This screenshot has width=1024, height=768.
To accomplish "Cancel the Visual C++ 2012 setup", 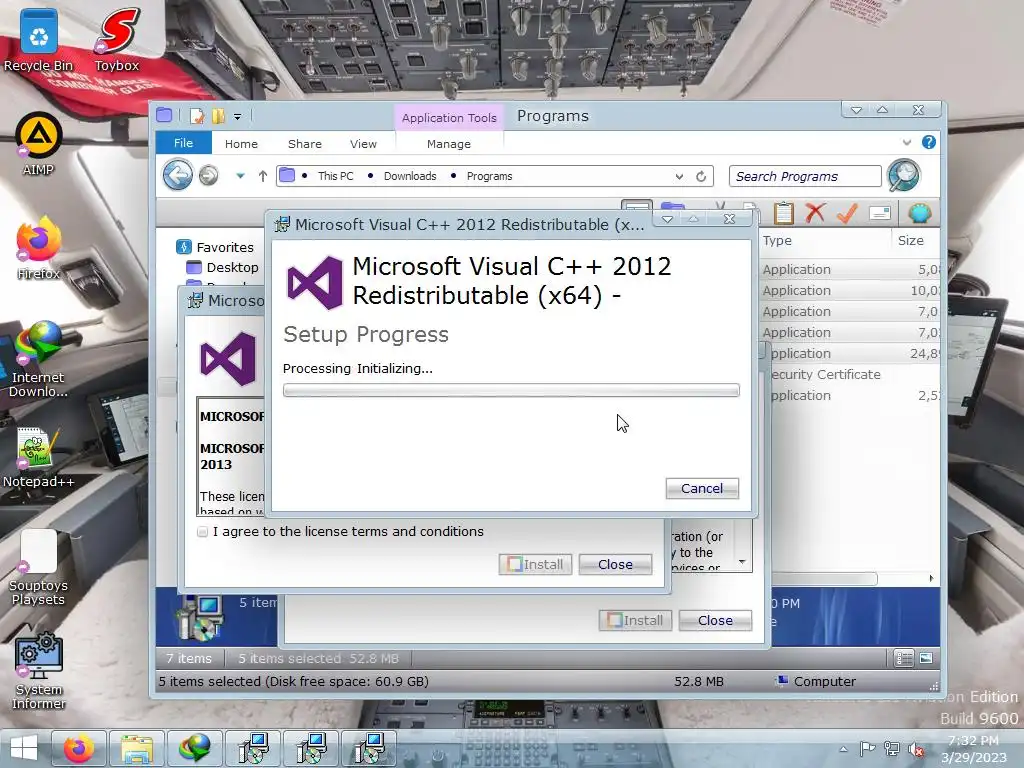I will tap(702, 488).
